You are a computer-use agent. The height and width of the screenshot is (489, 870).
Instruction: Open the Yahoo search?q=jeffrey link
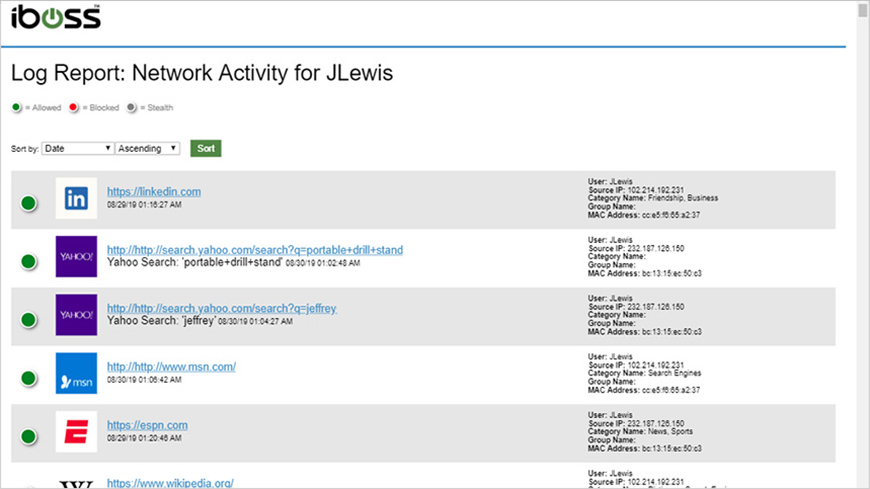pos(221,308)
